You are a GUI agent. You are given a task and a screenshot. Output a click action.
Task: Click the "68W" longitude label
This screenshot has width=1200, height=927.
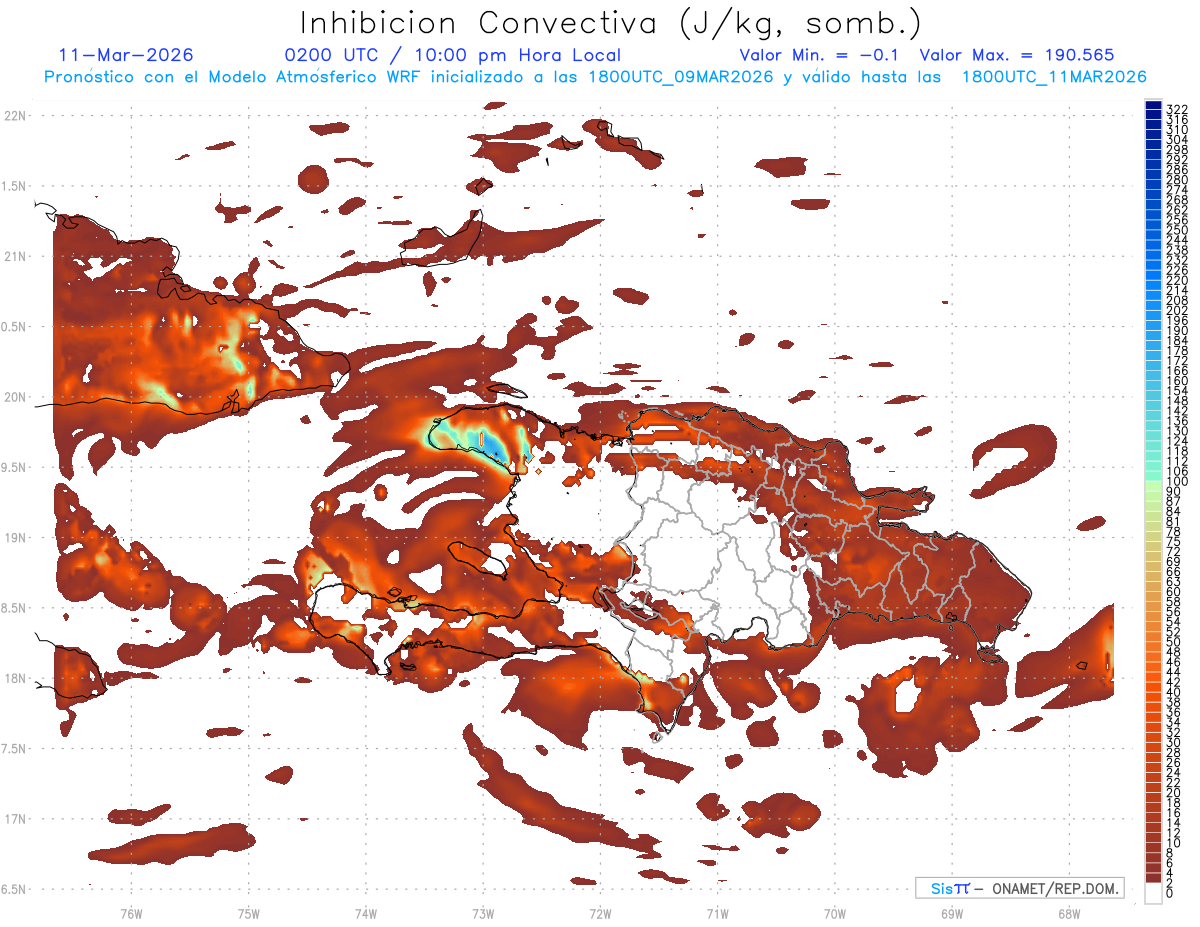1069,913
